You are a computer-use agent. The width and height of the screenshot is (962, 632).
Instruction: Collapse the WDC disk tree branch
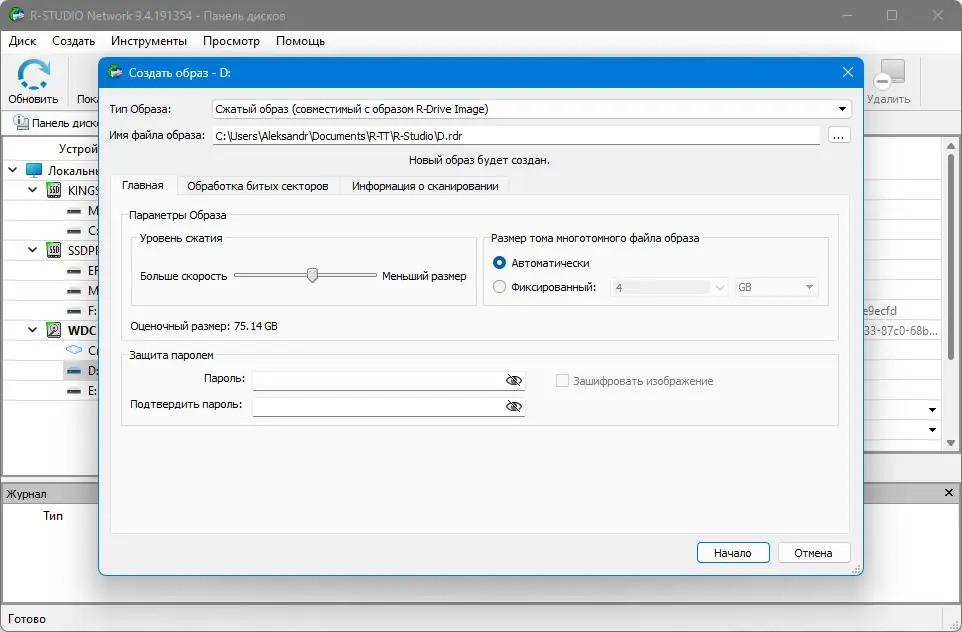[31, 329]
